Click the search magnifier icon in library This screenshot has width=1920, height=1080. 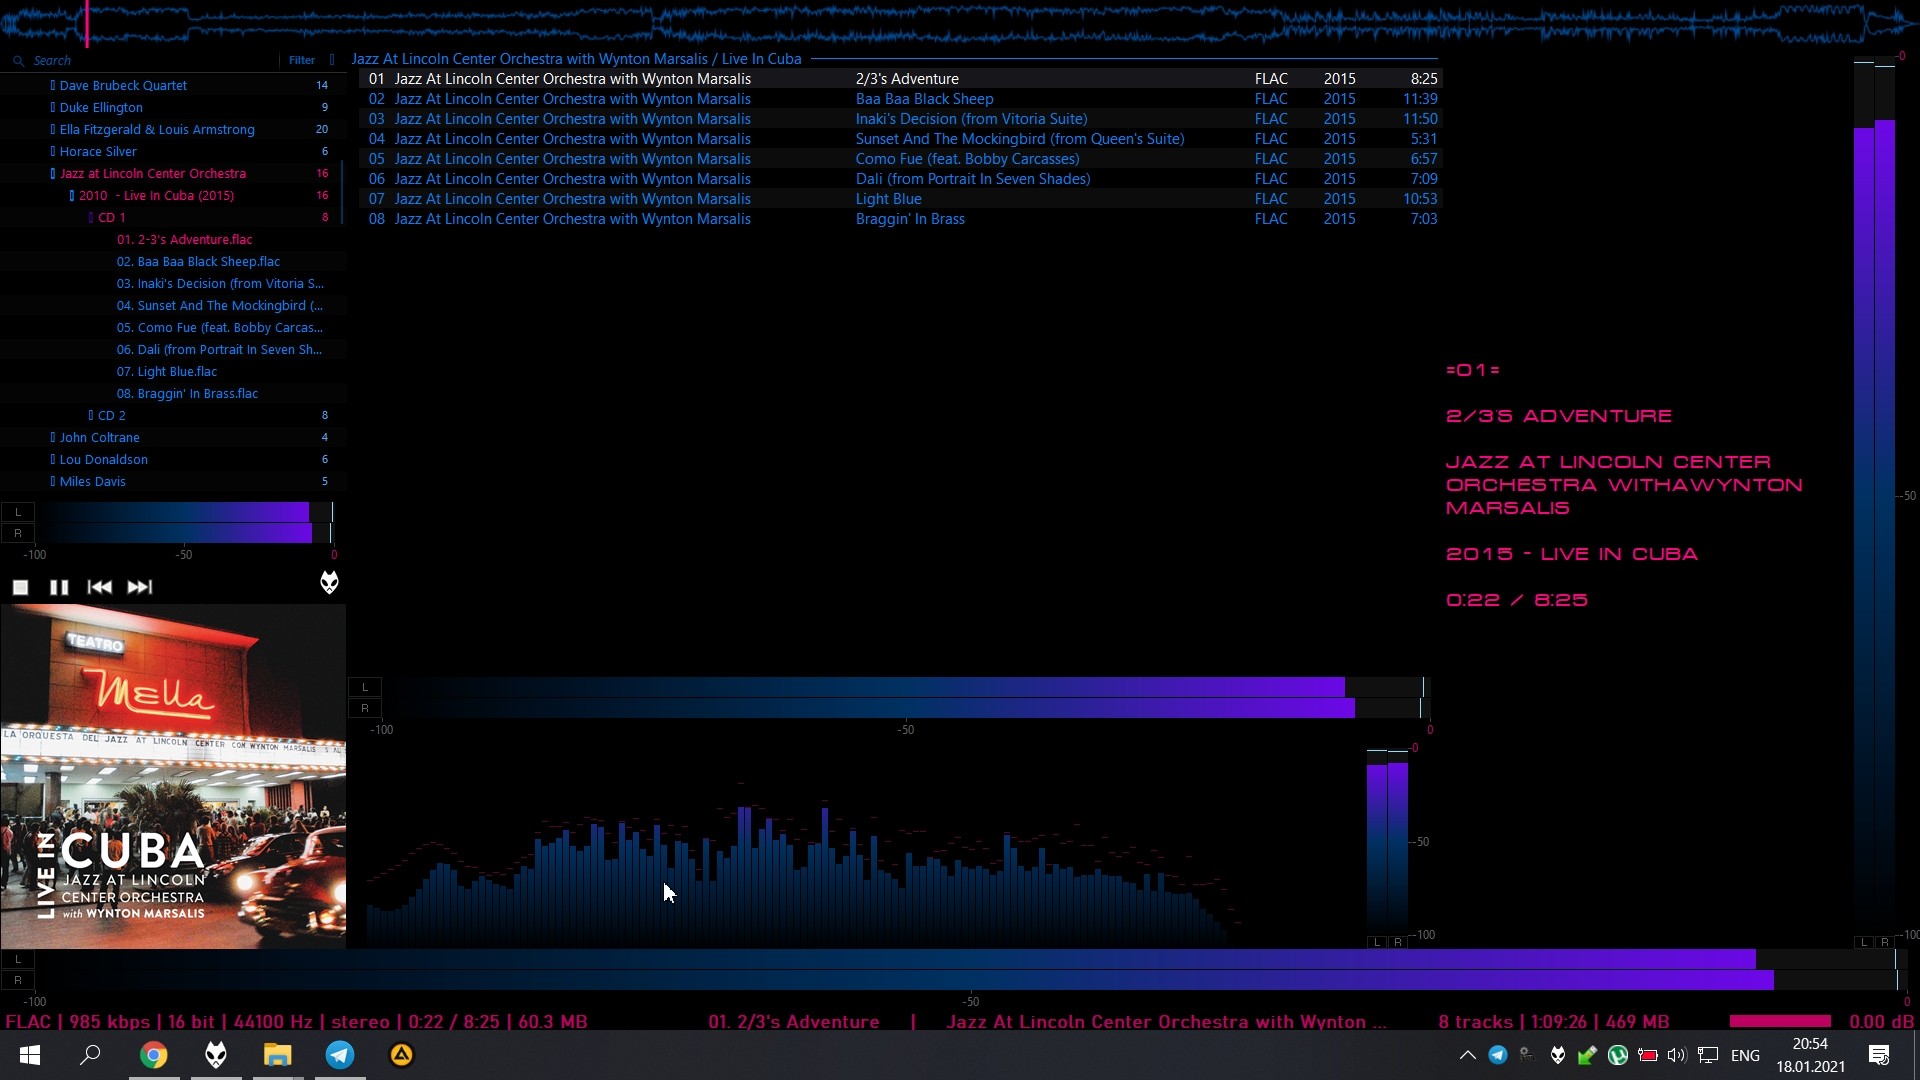tap(18, 61)
